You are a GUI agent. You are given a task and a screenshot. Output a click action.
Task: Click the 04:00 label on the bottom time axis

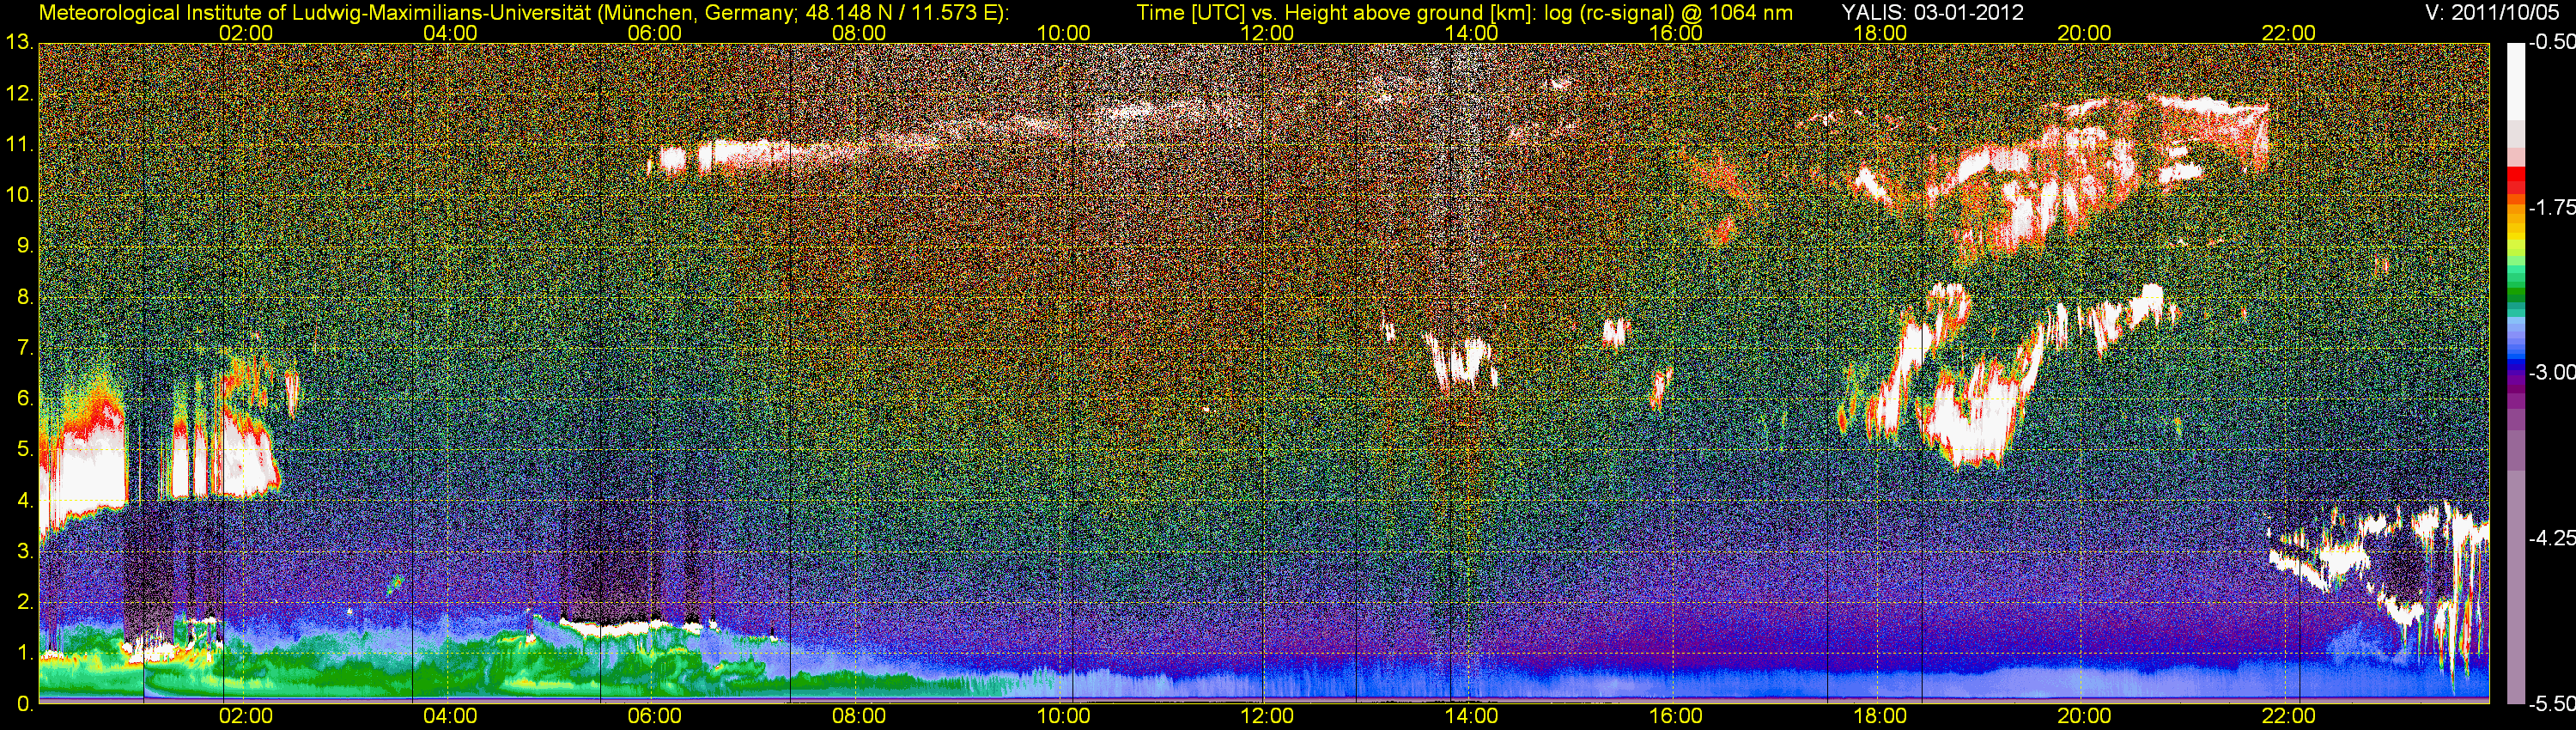tap(450, 716)
